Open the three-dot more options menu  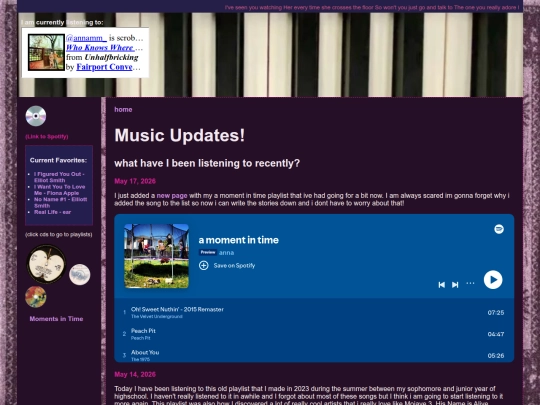[470, 283]
